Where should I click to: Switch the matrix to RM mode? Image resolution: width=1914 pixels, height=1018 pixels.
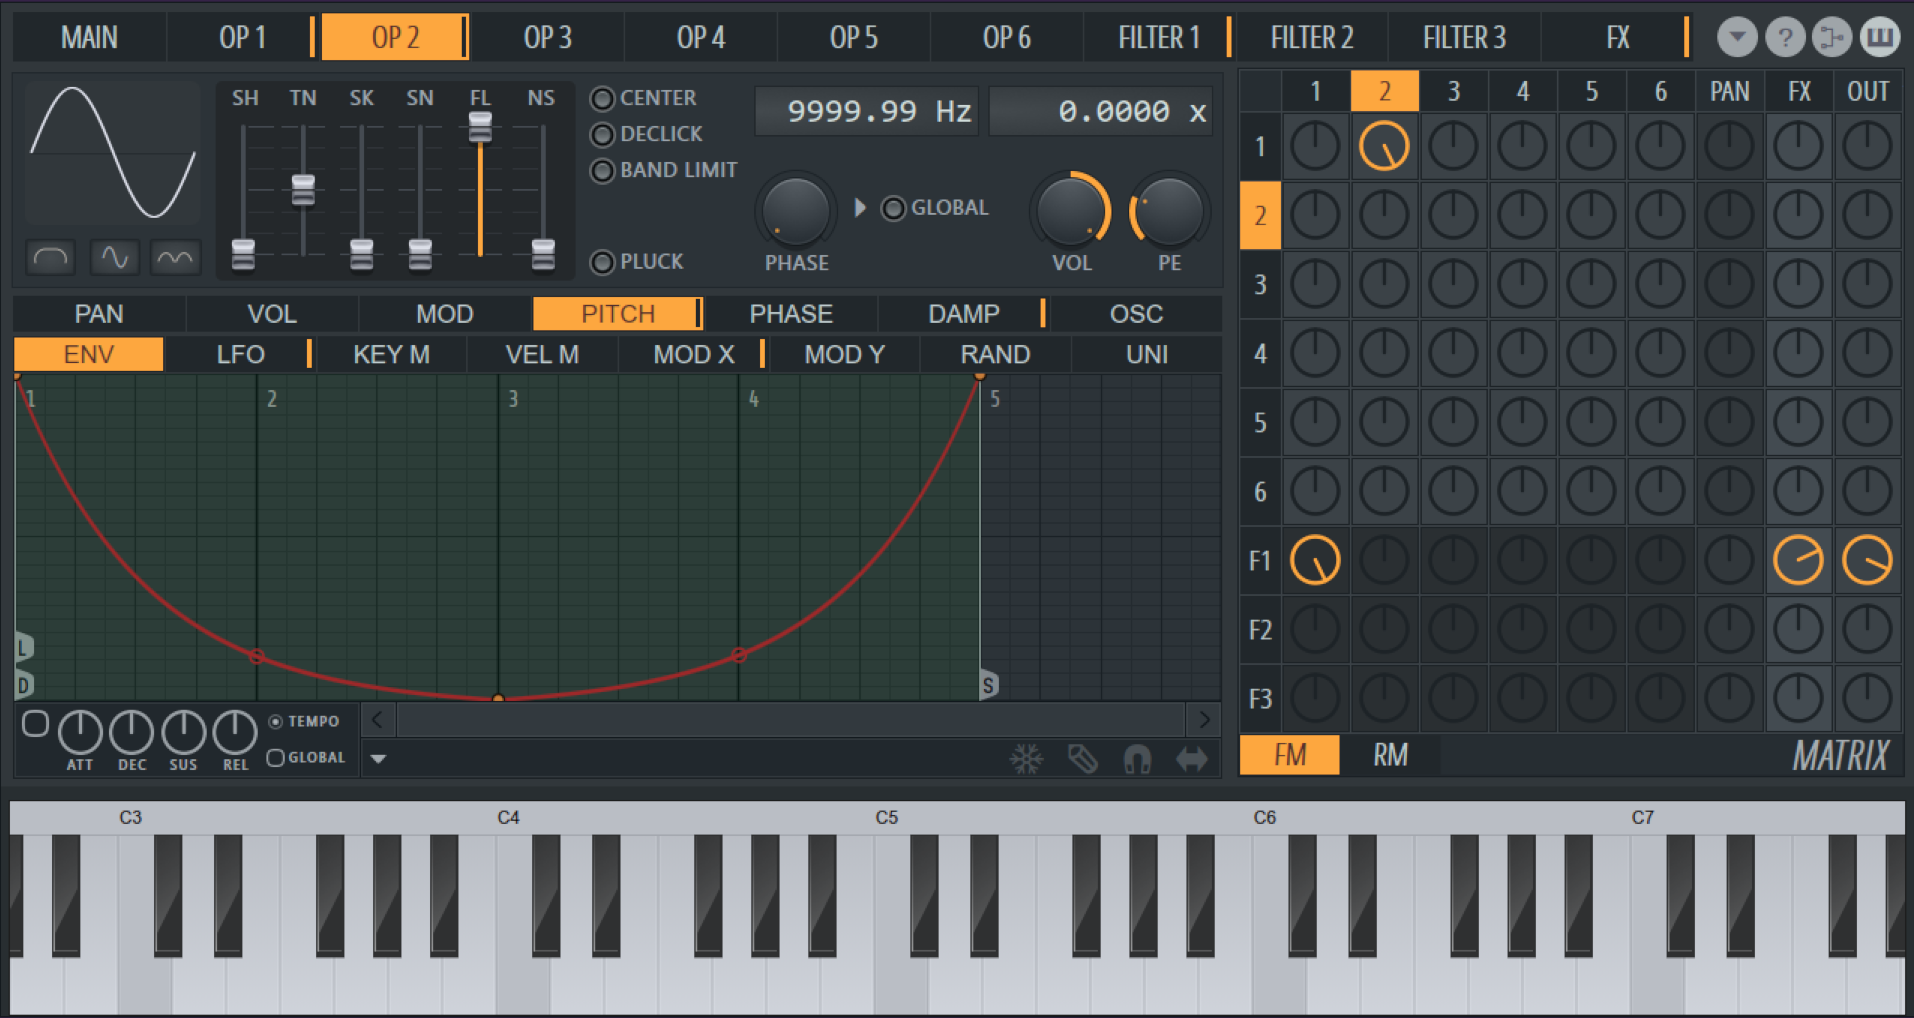tap(1390, 755)
